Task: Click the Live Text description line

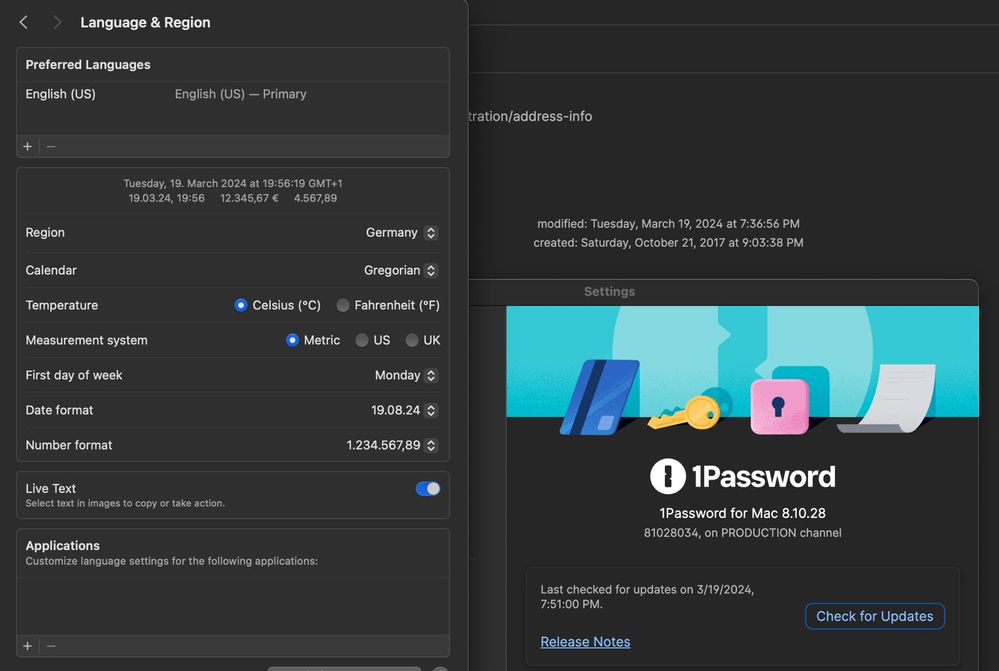Action: tap(125, 503)
